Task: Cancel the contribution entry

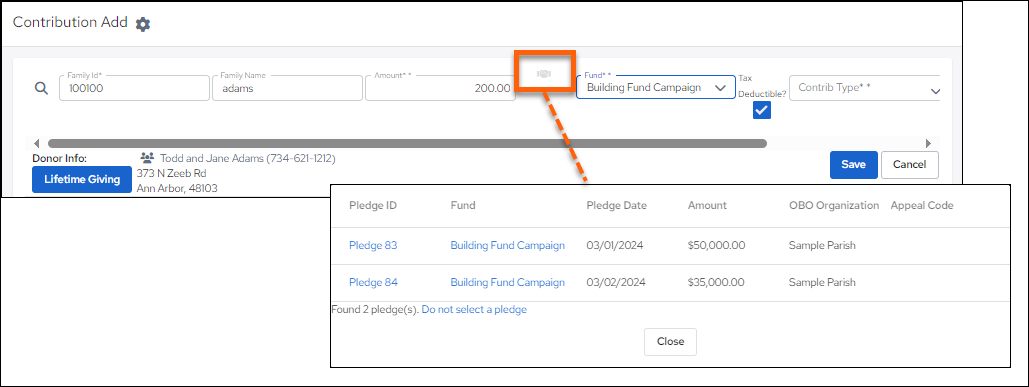Action: click(x=910, y=165)
